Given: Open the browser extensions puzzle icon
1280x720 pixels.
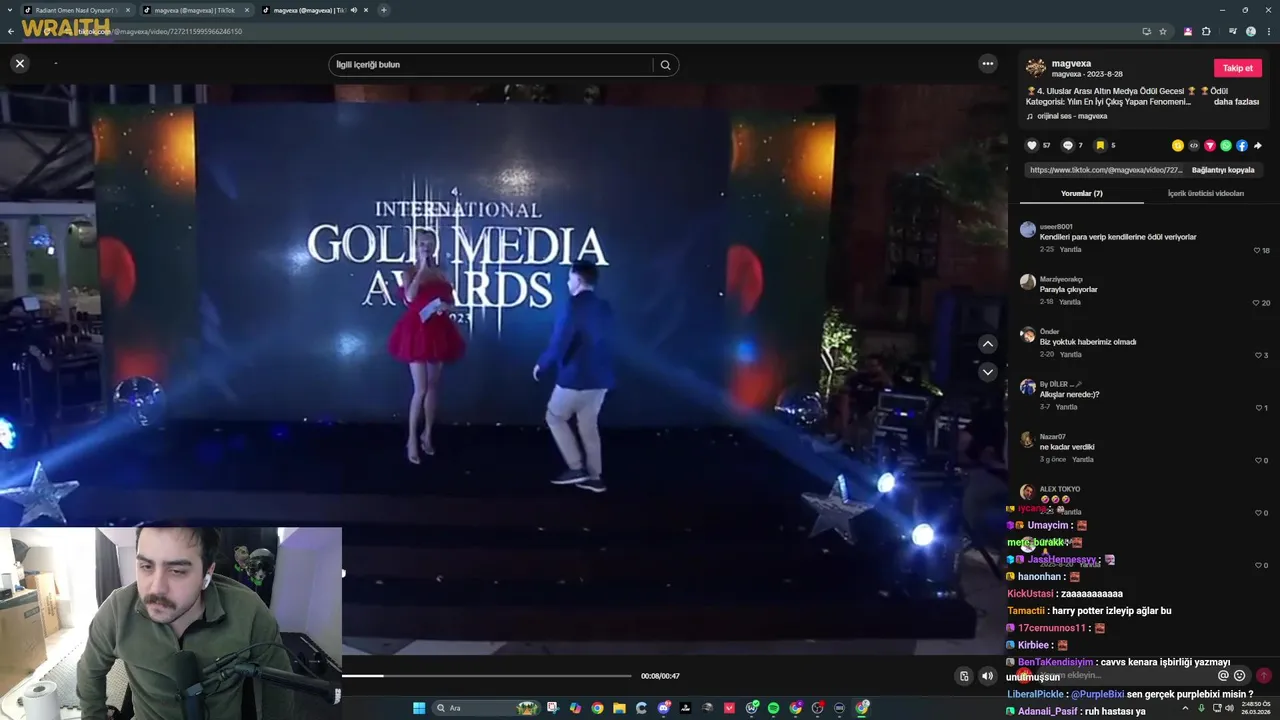Looking at the screenshot, I should coord(1206,31).
